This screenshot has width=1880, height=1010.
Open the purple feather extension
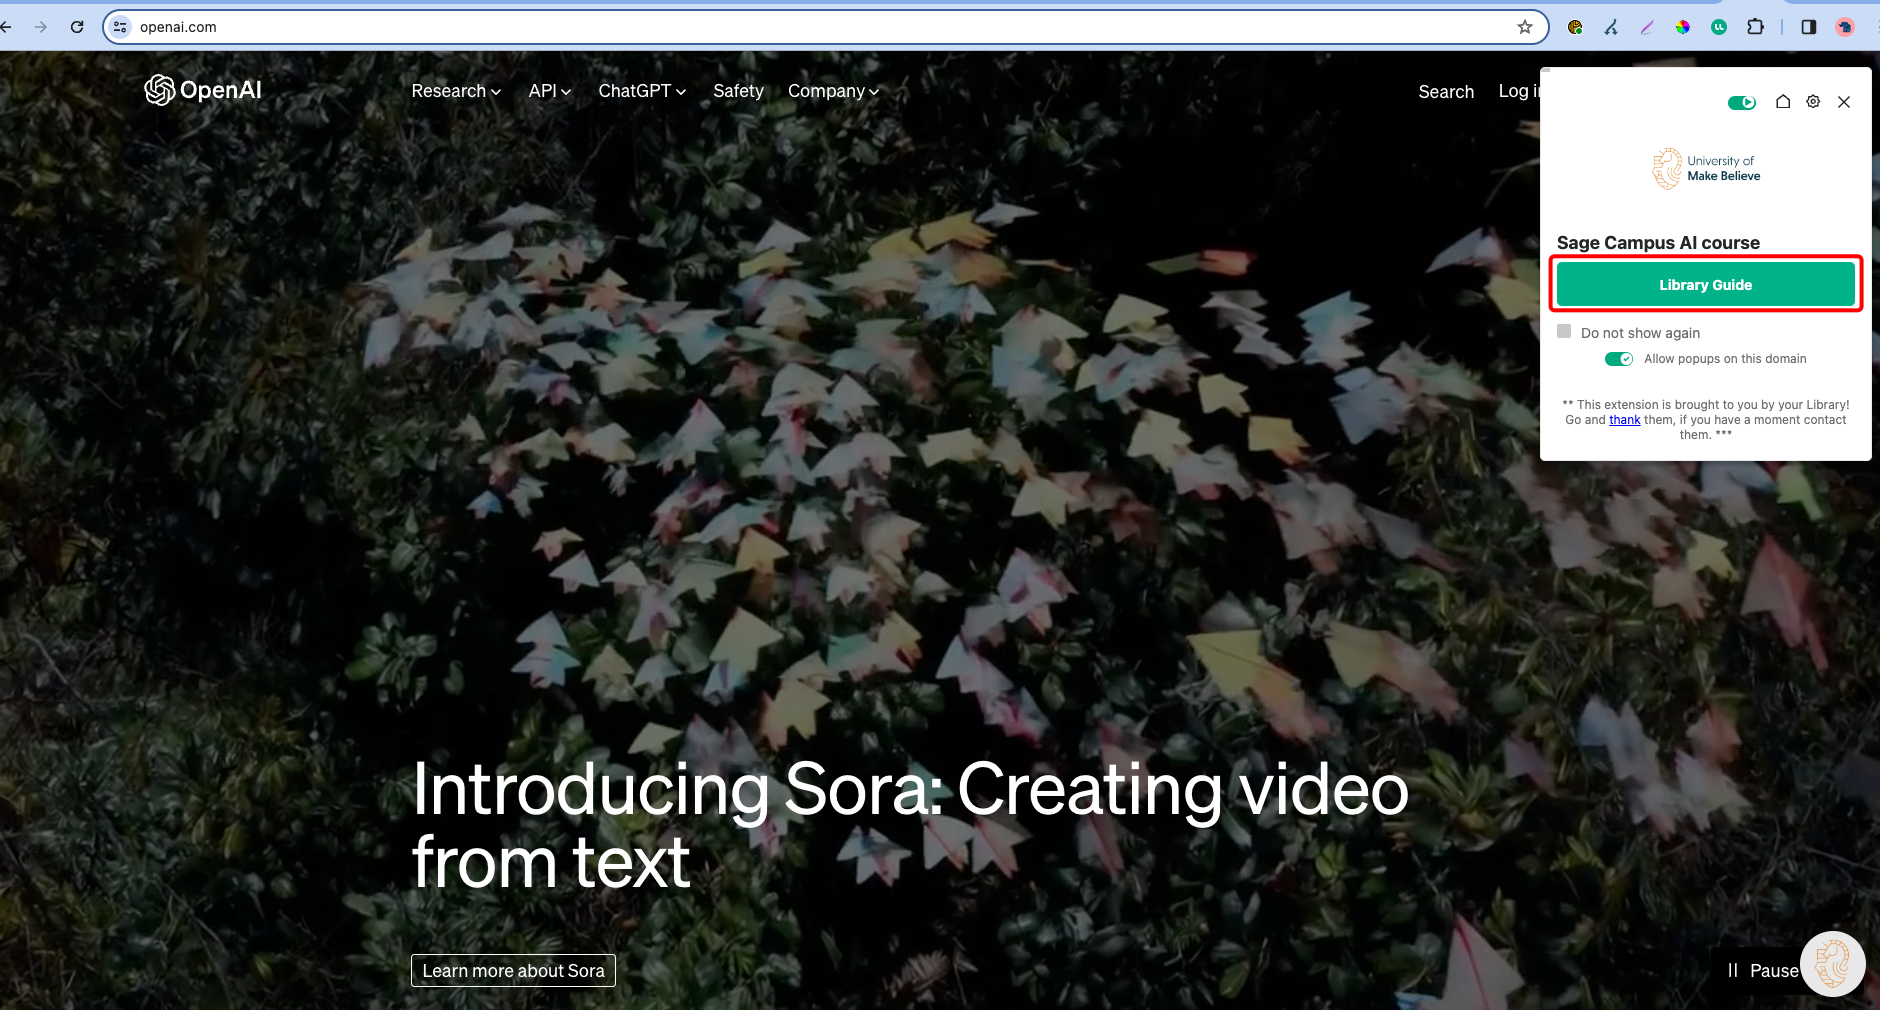click(x=1647, y=27)
